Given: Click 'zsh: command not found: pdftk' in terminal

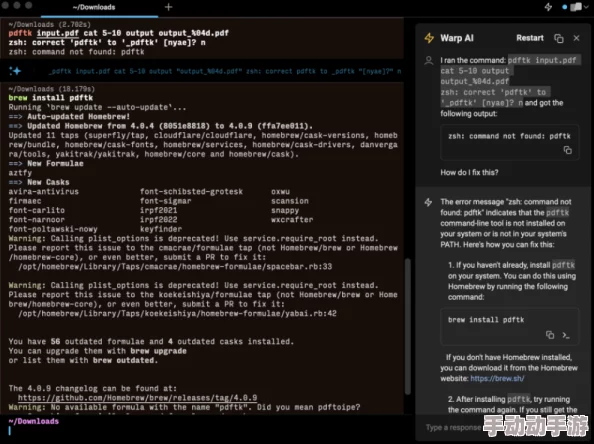Looking at the screenshot, I should click(x=77, y=52).
